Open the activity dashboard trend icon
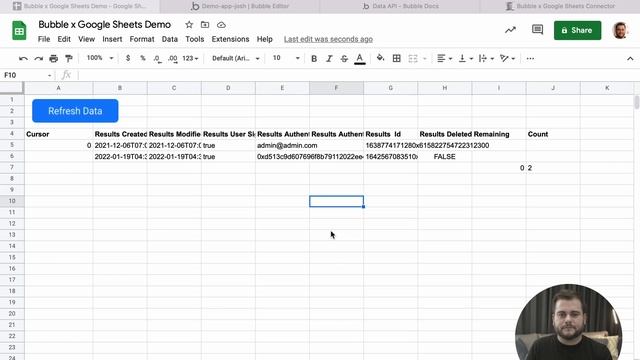Image resolution: width=640 pixels, height=360 pixels. (x=510, y=30)
